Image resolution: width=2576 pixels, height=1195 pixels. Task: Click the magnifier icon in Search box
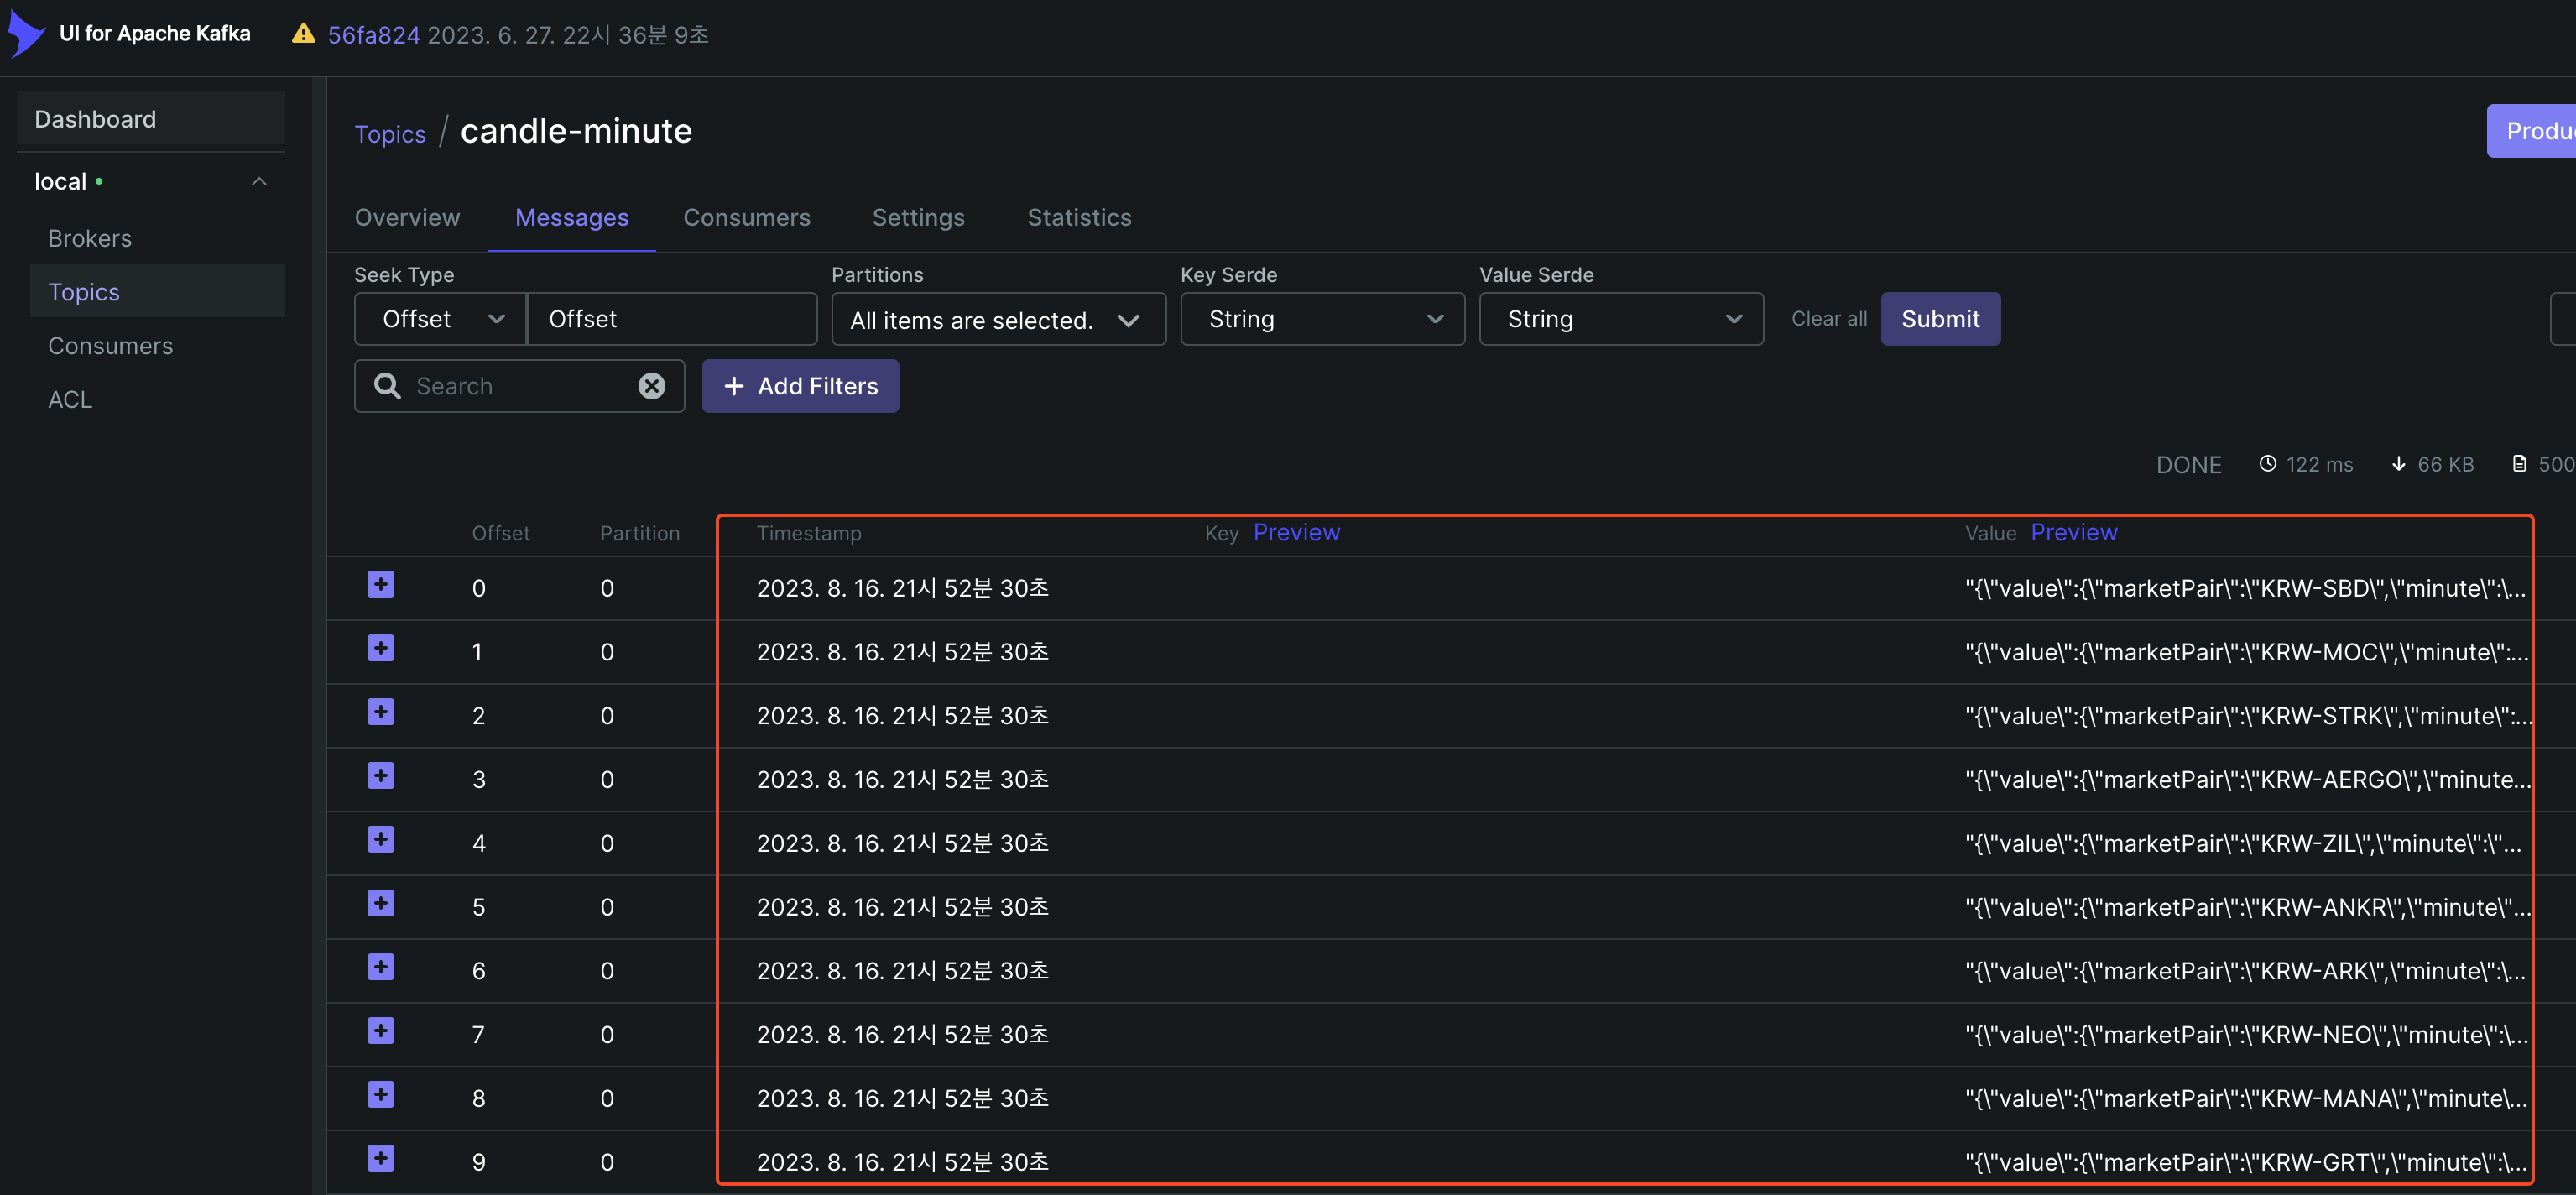387,386
